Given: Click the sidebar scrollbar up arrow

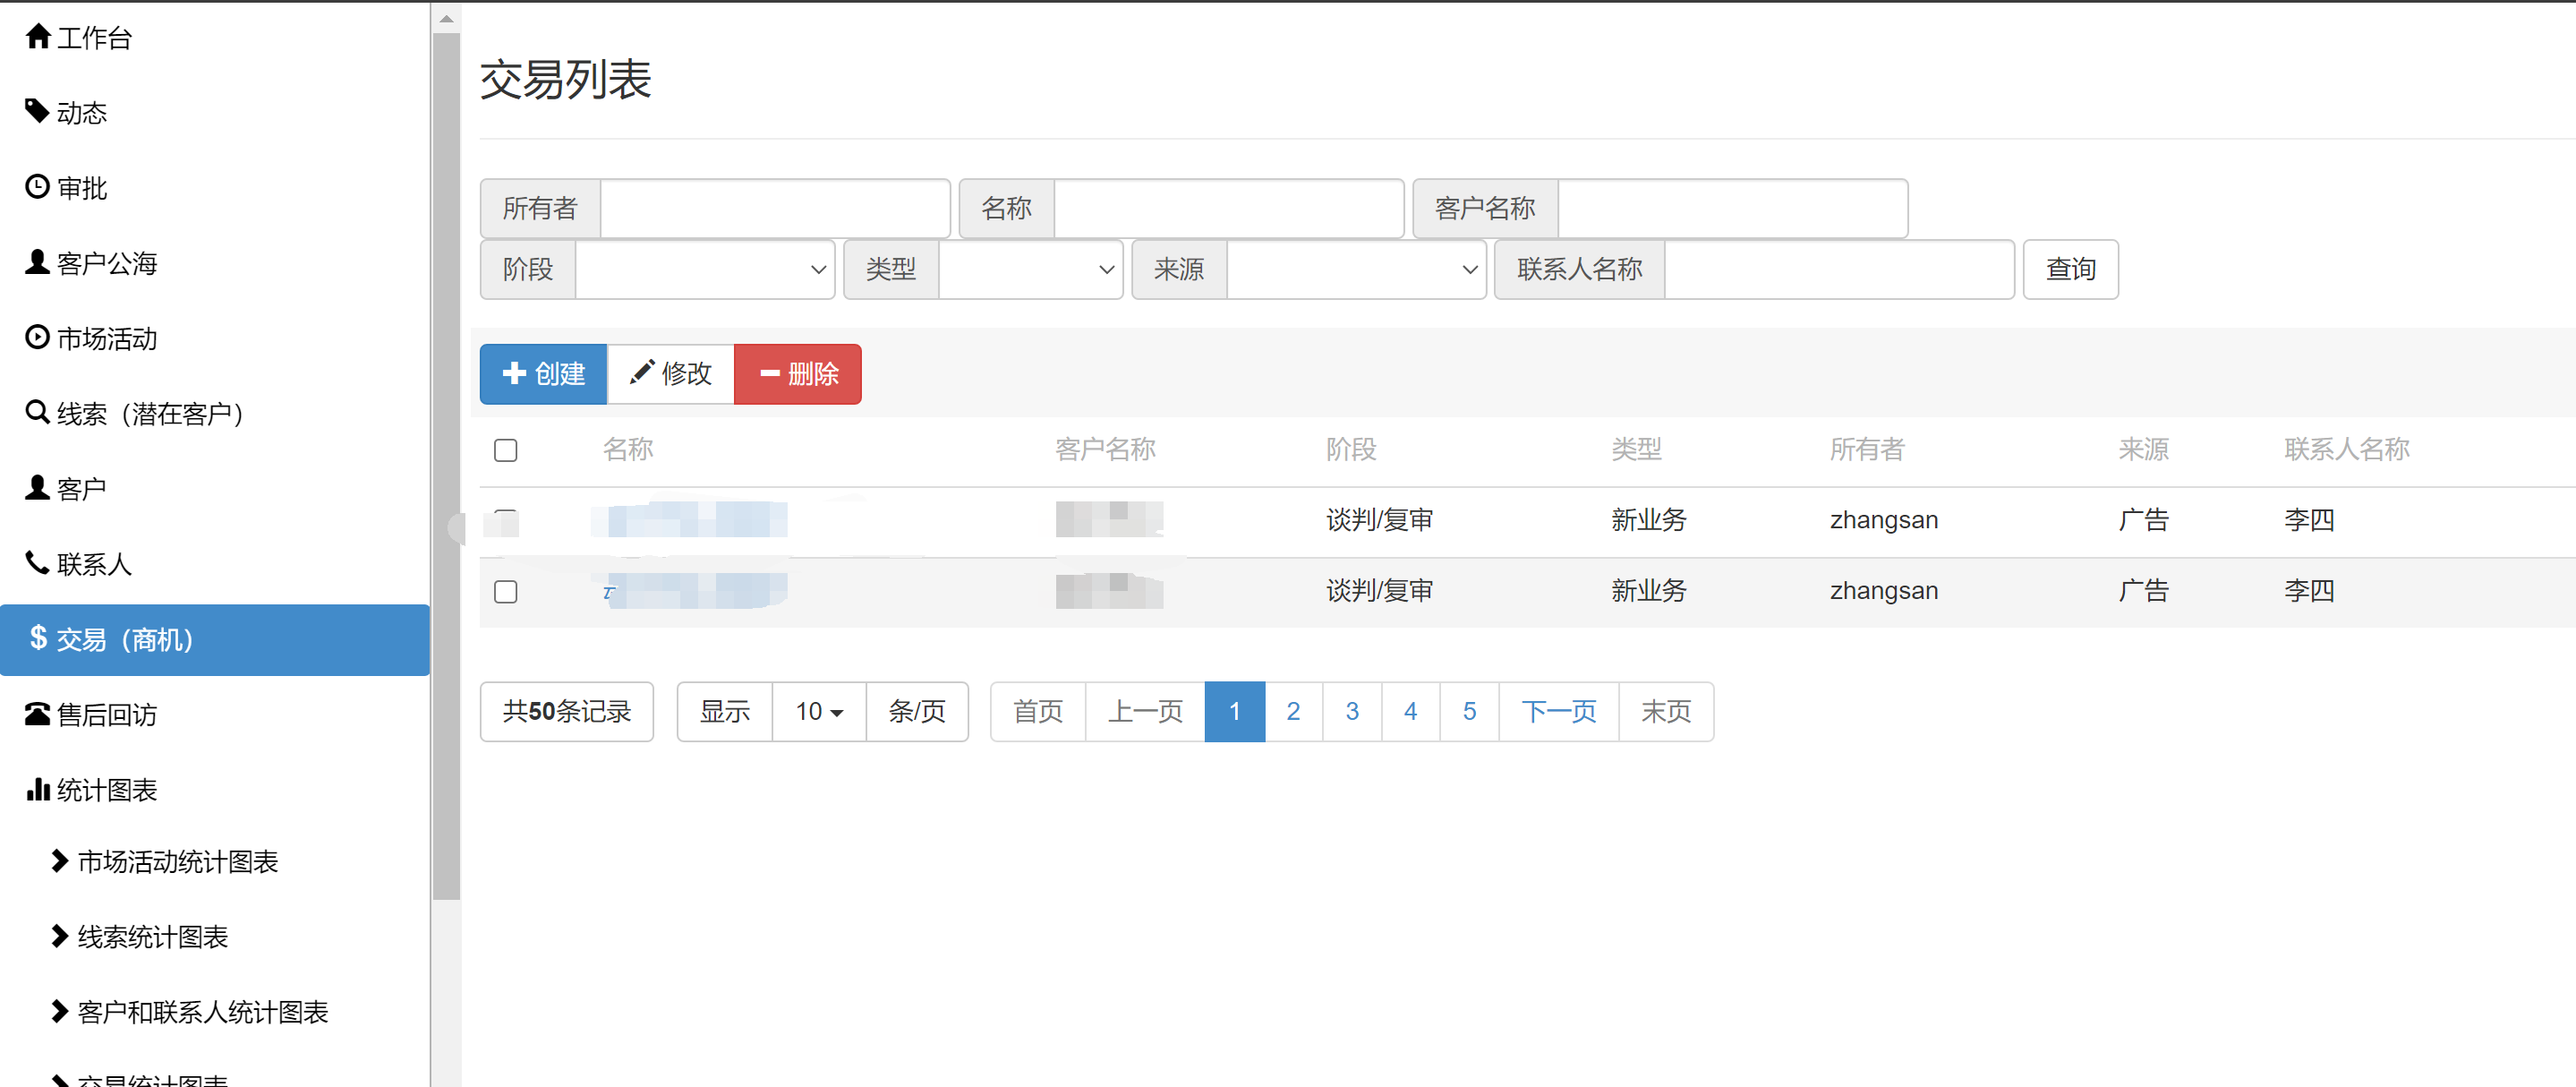Looking at the screenshot, I should (x=446, y=18).
